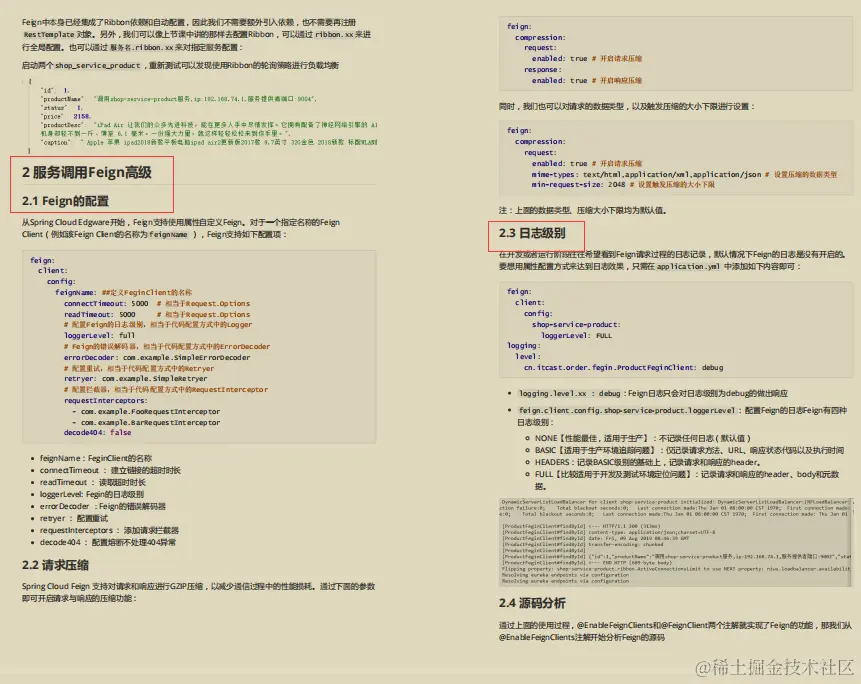Click the JSON response snippet image
861x684 pixels.
pos(199,116)
